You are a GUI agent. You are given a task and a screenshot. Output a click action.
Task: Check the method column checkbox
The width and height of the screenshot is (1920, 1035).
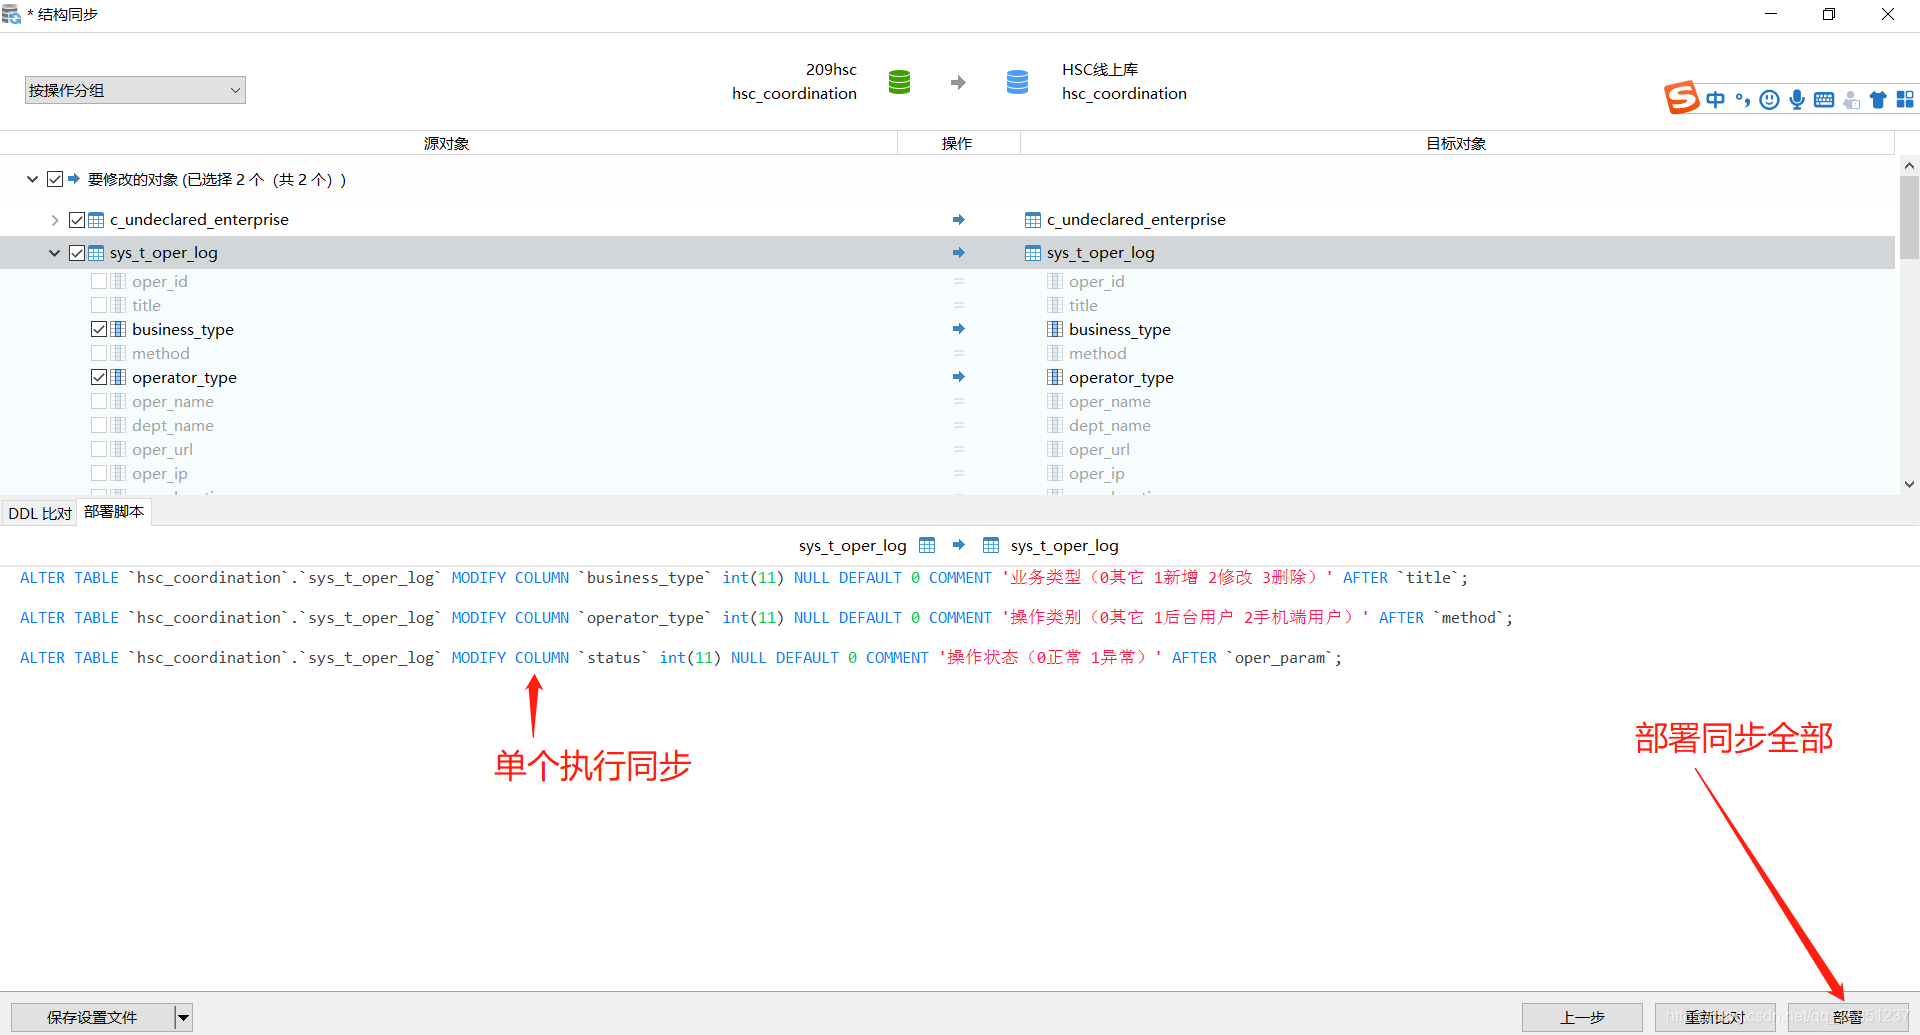(x=99, y=353)
